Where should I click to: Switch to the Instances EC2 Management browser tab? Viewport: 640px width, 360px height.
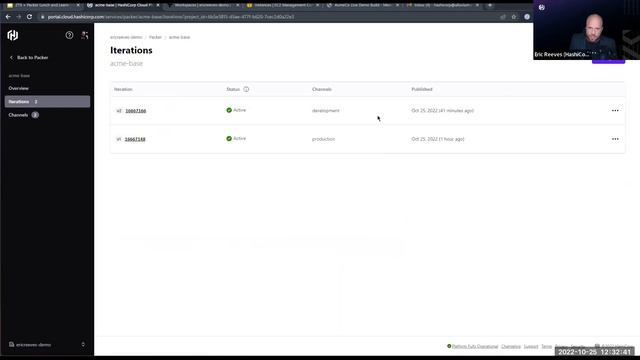pos(283,5)
